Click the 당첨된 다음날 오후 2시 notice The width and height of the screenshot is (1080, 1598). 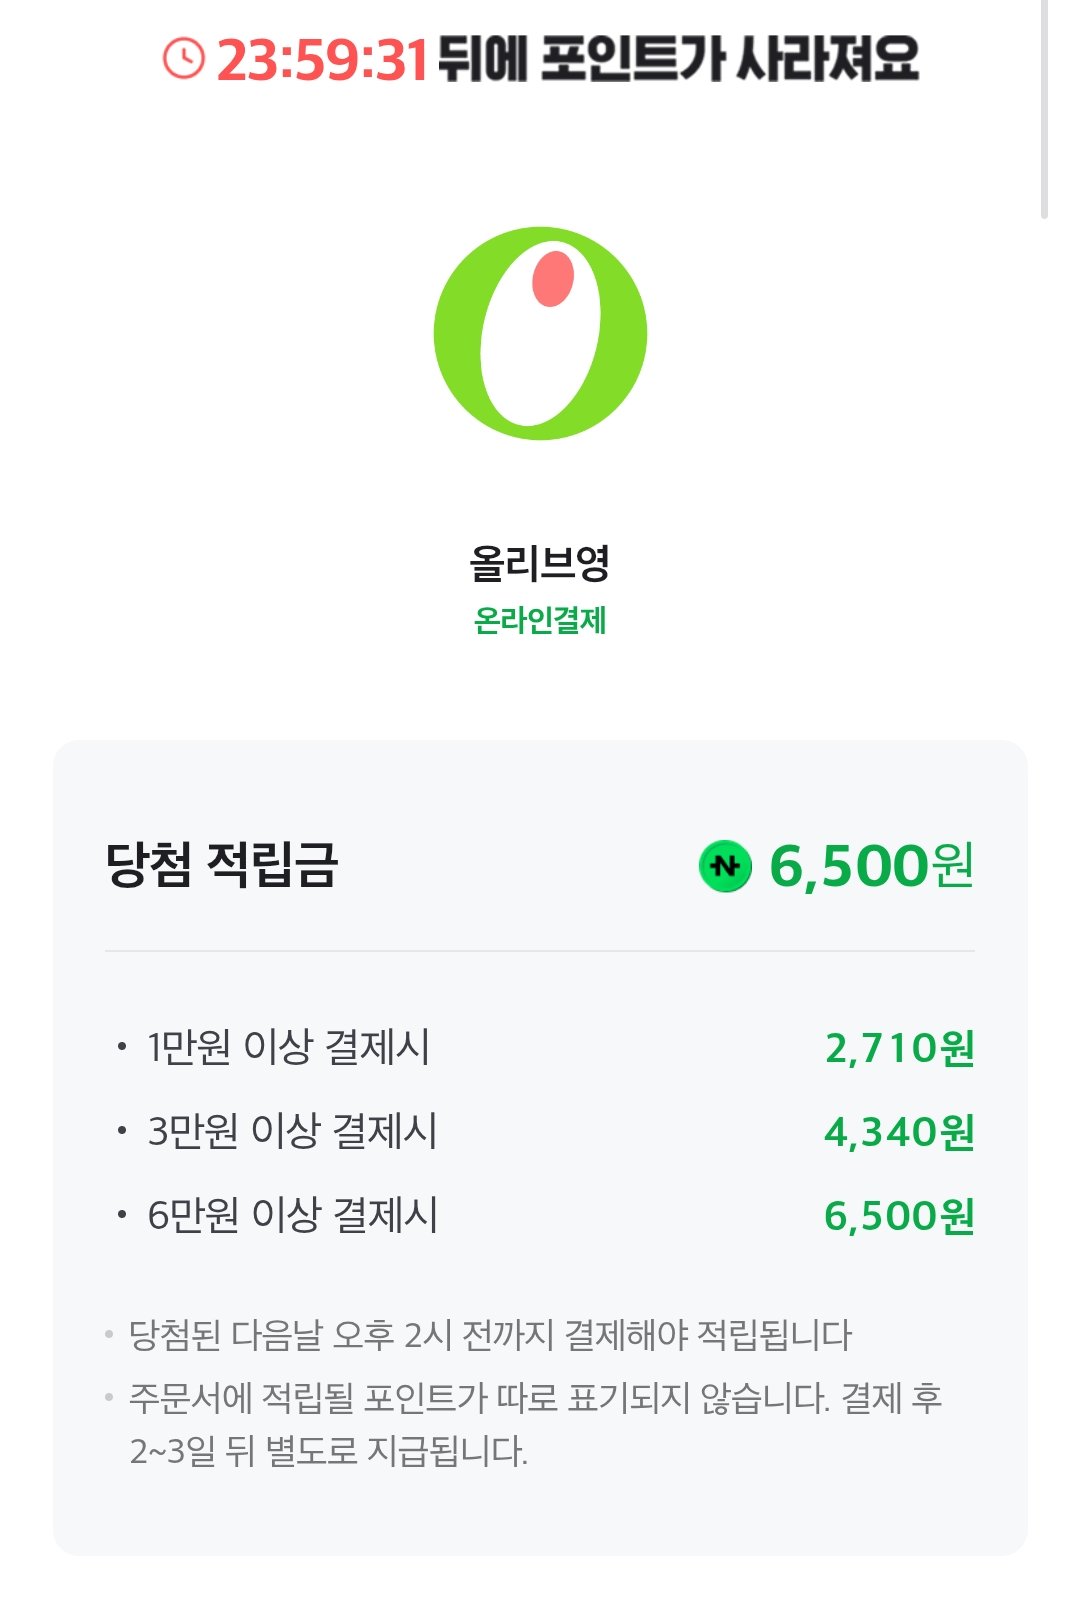pyautogui.click(x=490, y=1335)
